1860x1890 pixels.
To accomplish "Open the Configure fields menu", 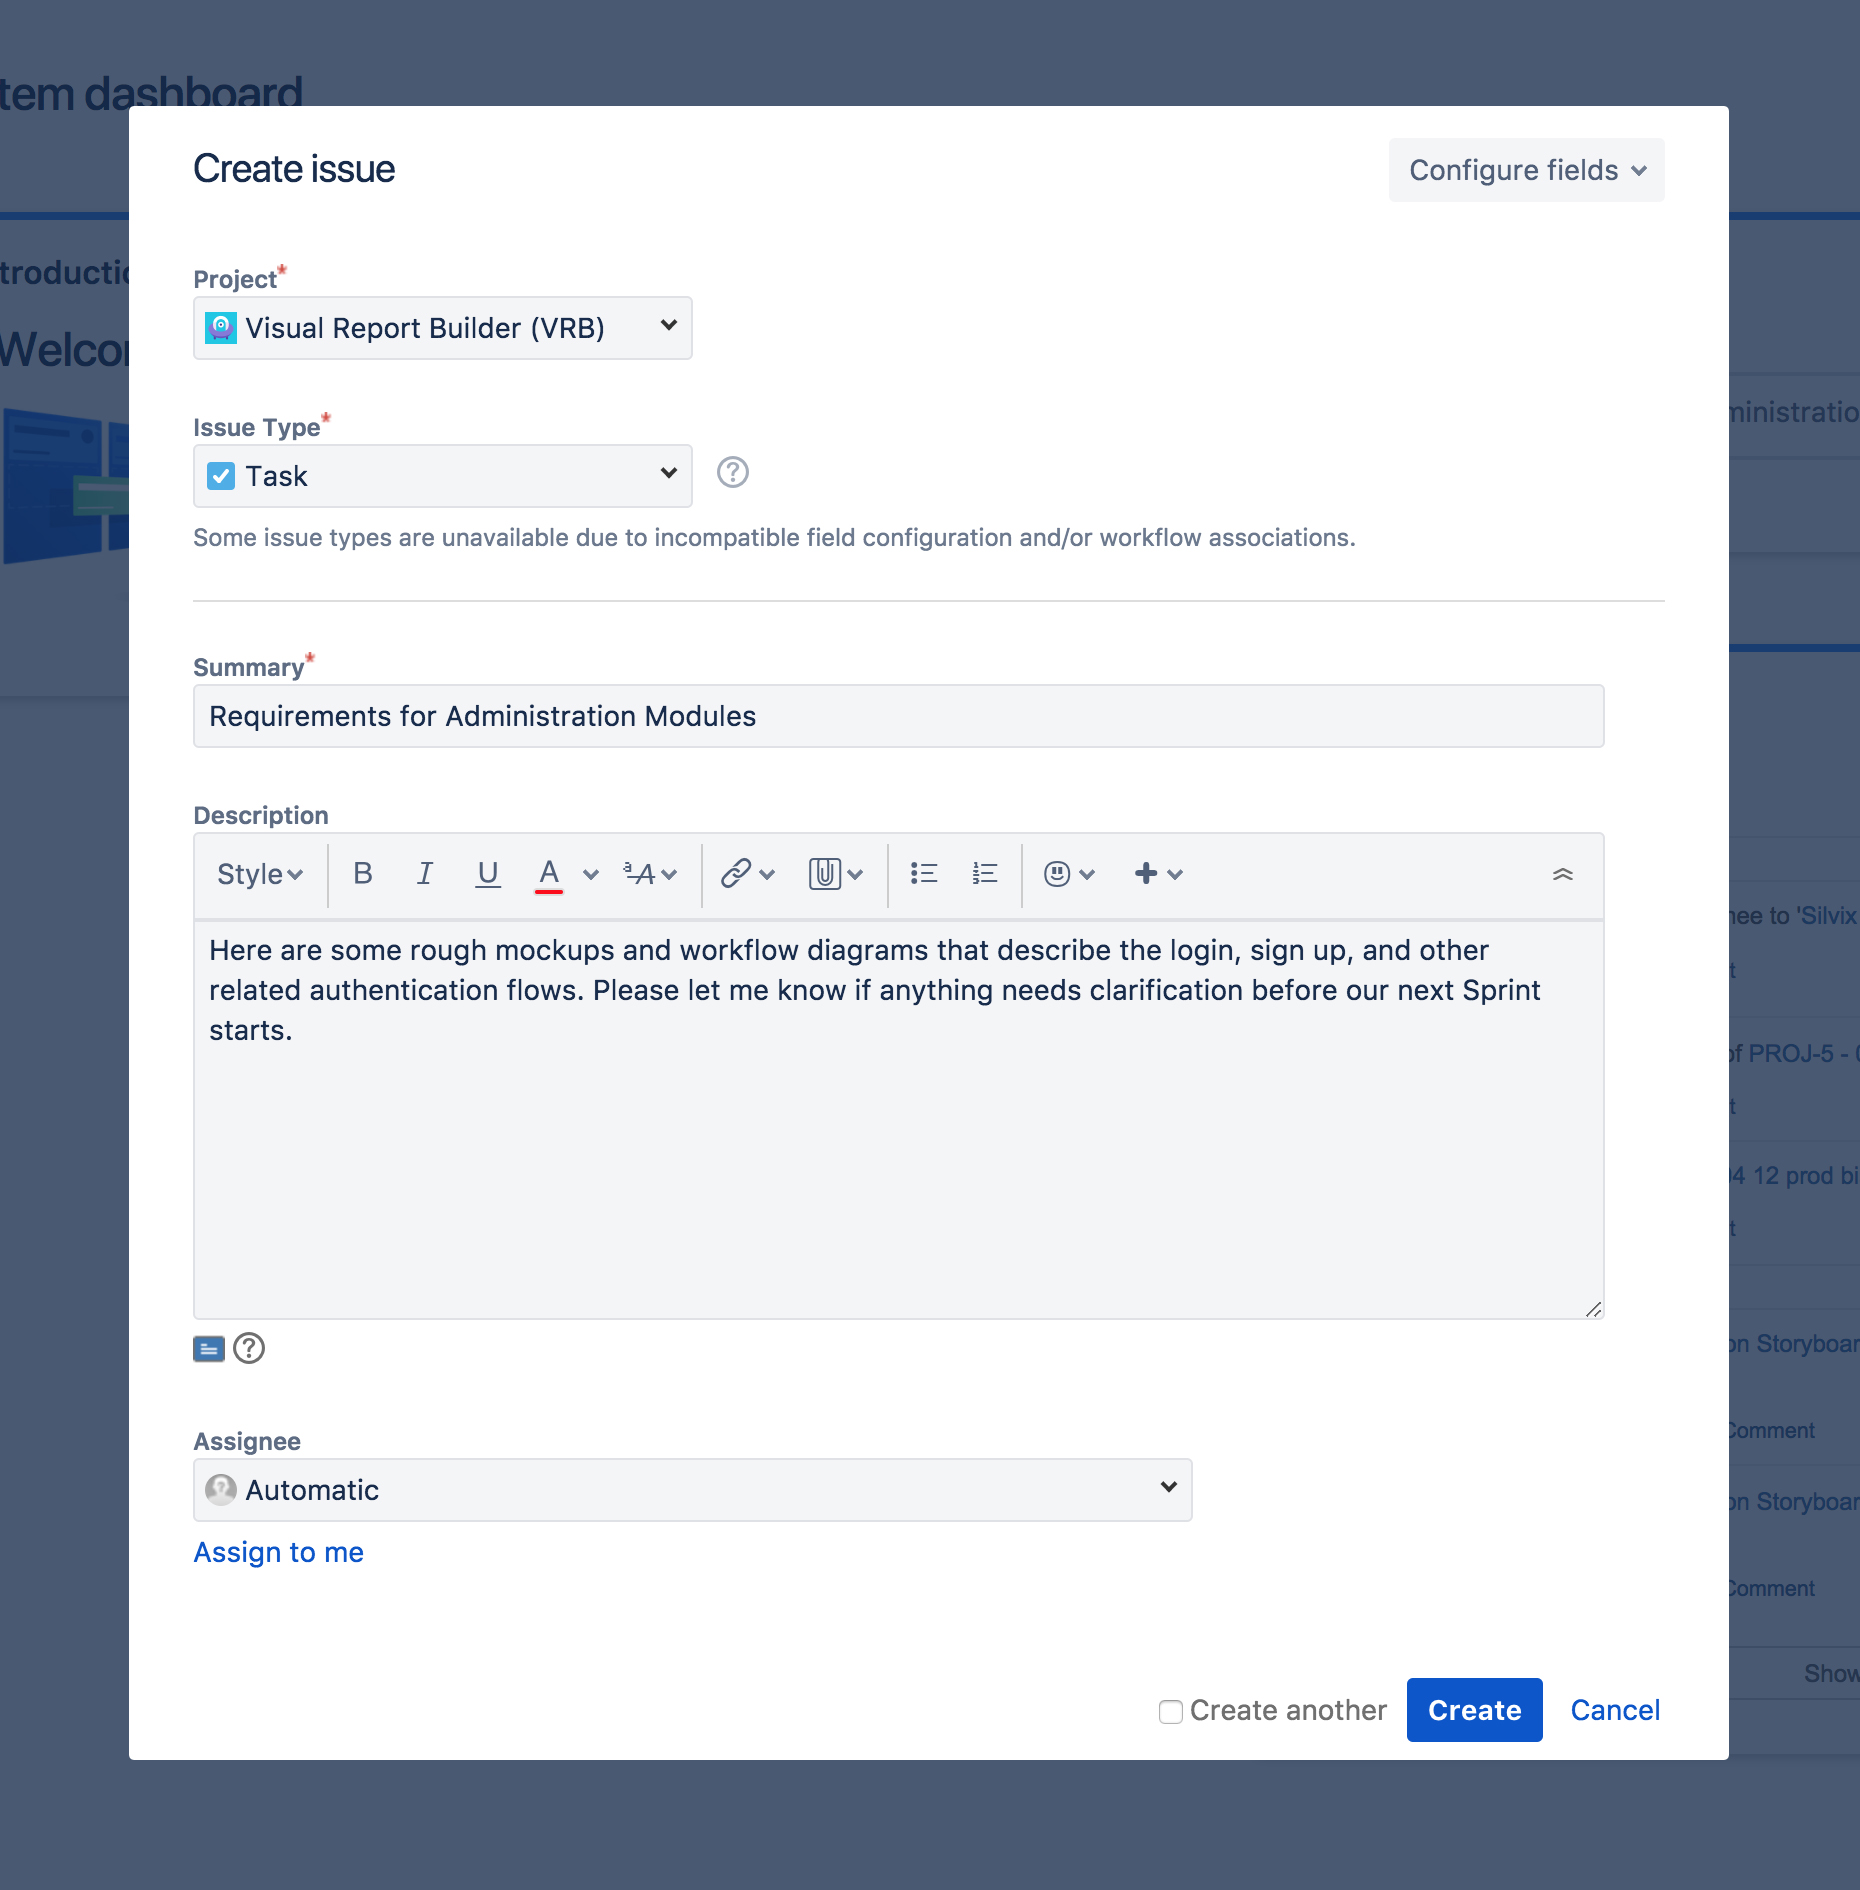I will coord(1525,170).
